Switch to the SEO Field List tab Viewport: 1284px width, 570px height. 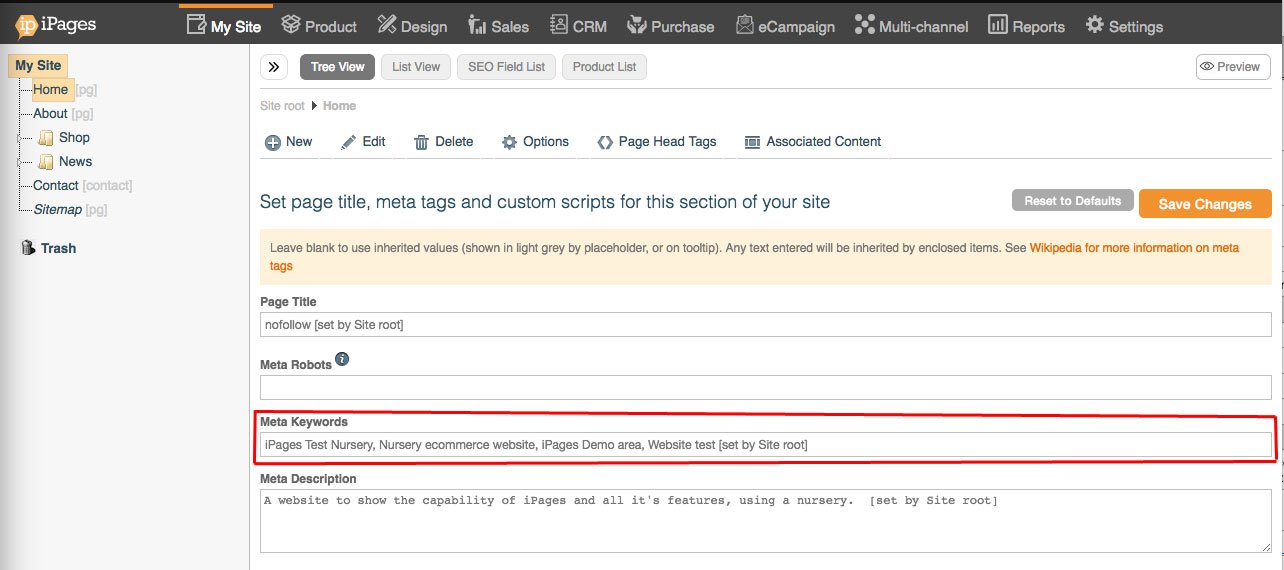[506, 67]
